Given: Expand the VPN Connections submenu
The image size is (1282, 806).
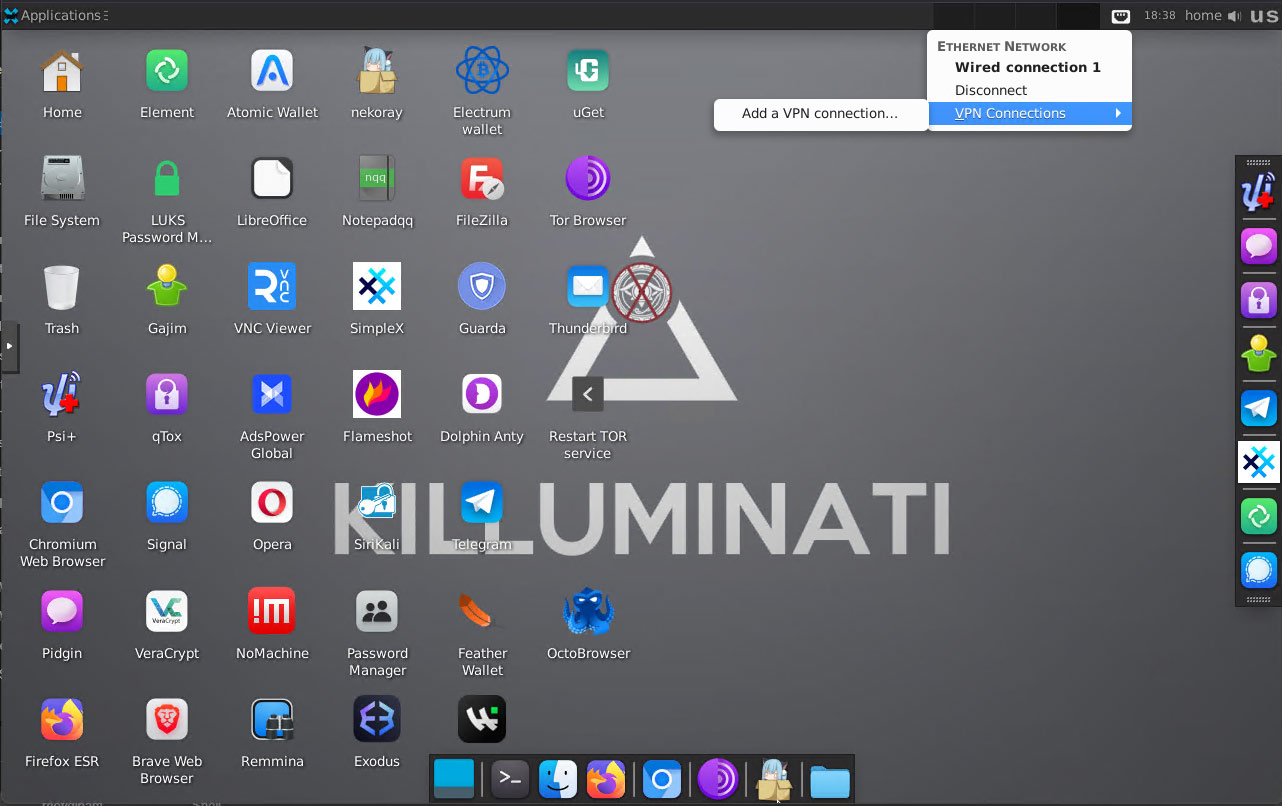Looking at the screenshot, I should click(1029, 113).
